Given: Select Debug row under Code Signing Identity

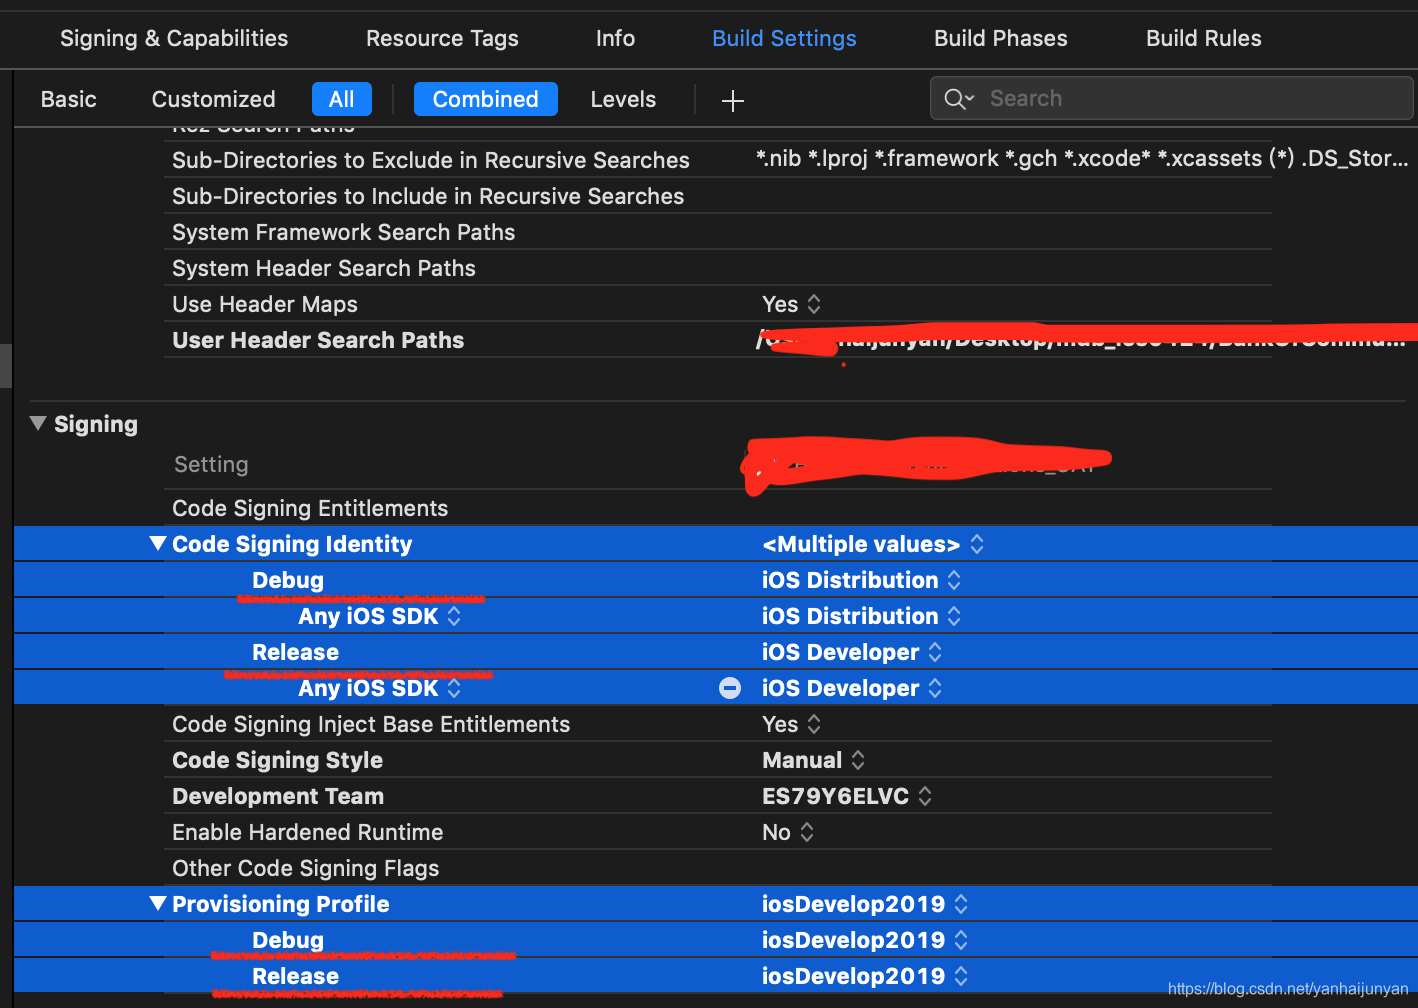Looking at the screenshot, I should [x=716, y=580].
